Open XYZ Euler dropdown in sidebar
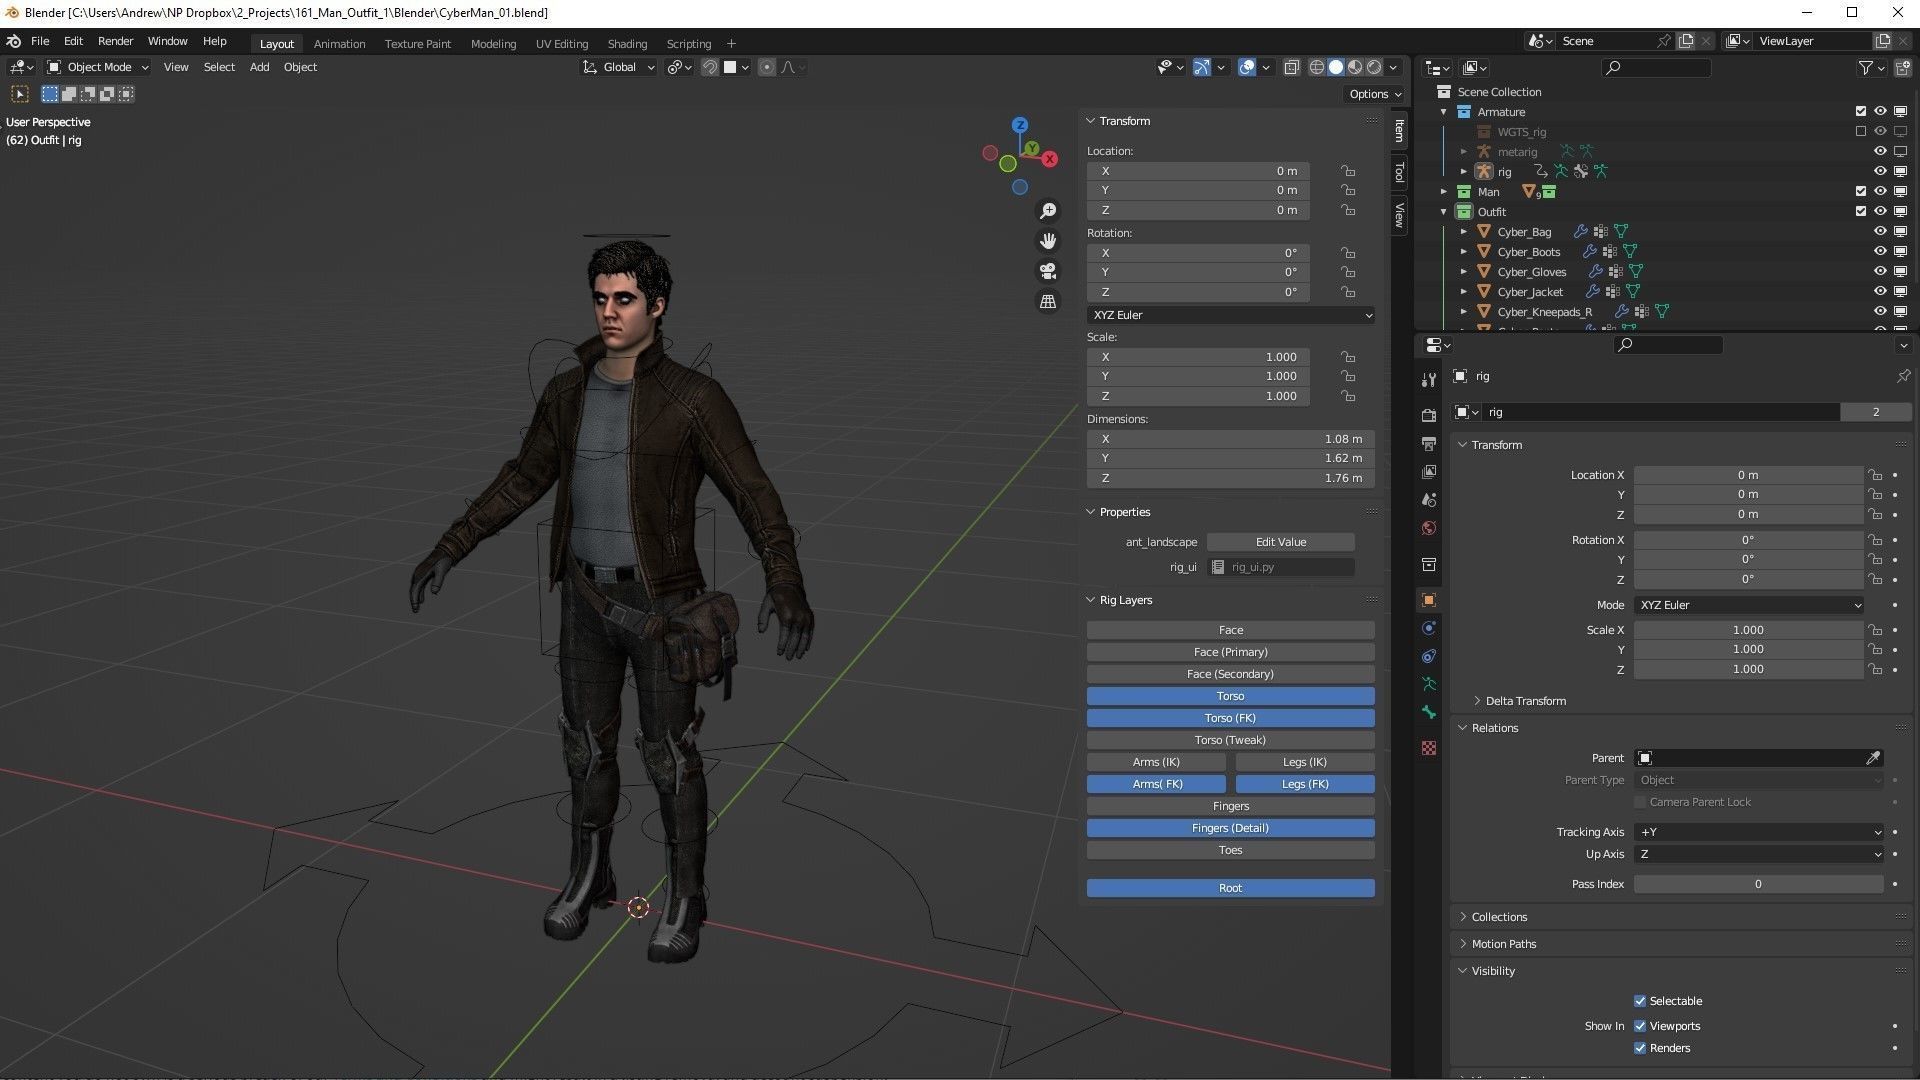The width and height of the screenshot is (1920, 1080). (1230, 315)
